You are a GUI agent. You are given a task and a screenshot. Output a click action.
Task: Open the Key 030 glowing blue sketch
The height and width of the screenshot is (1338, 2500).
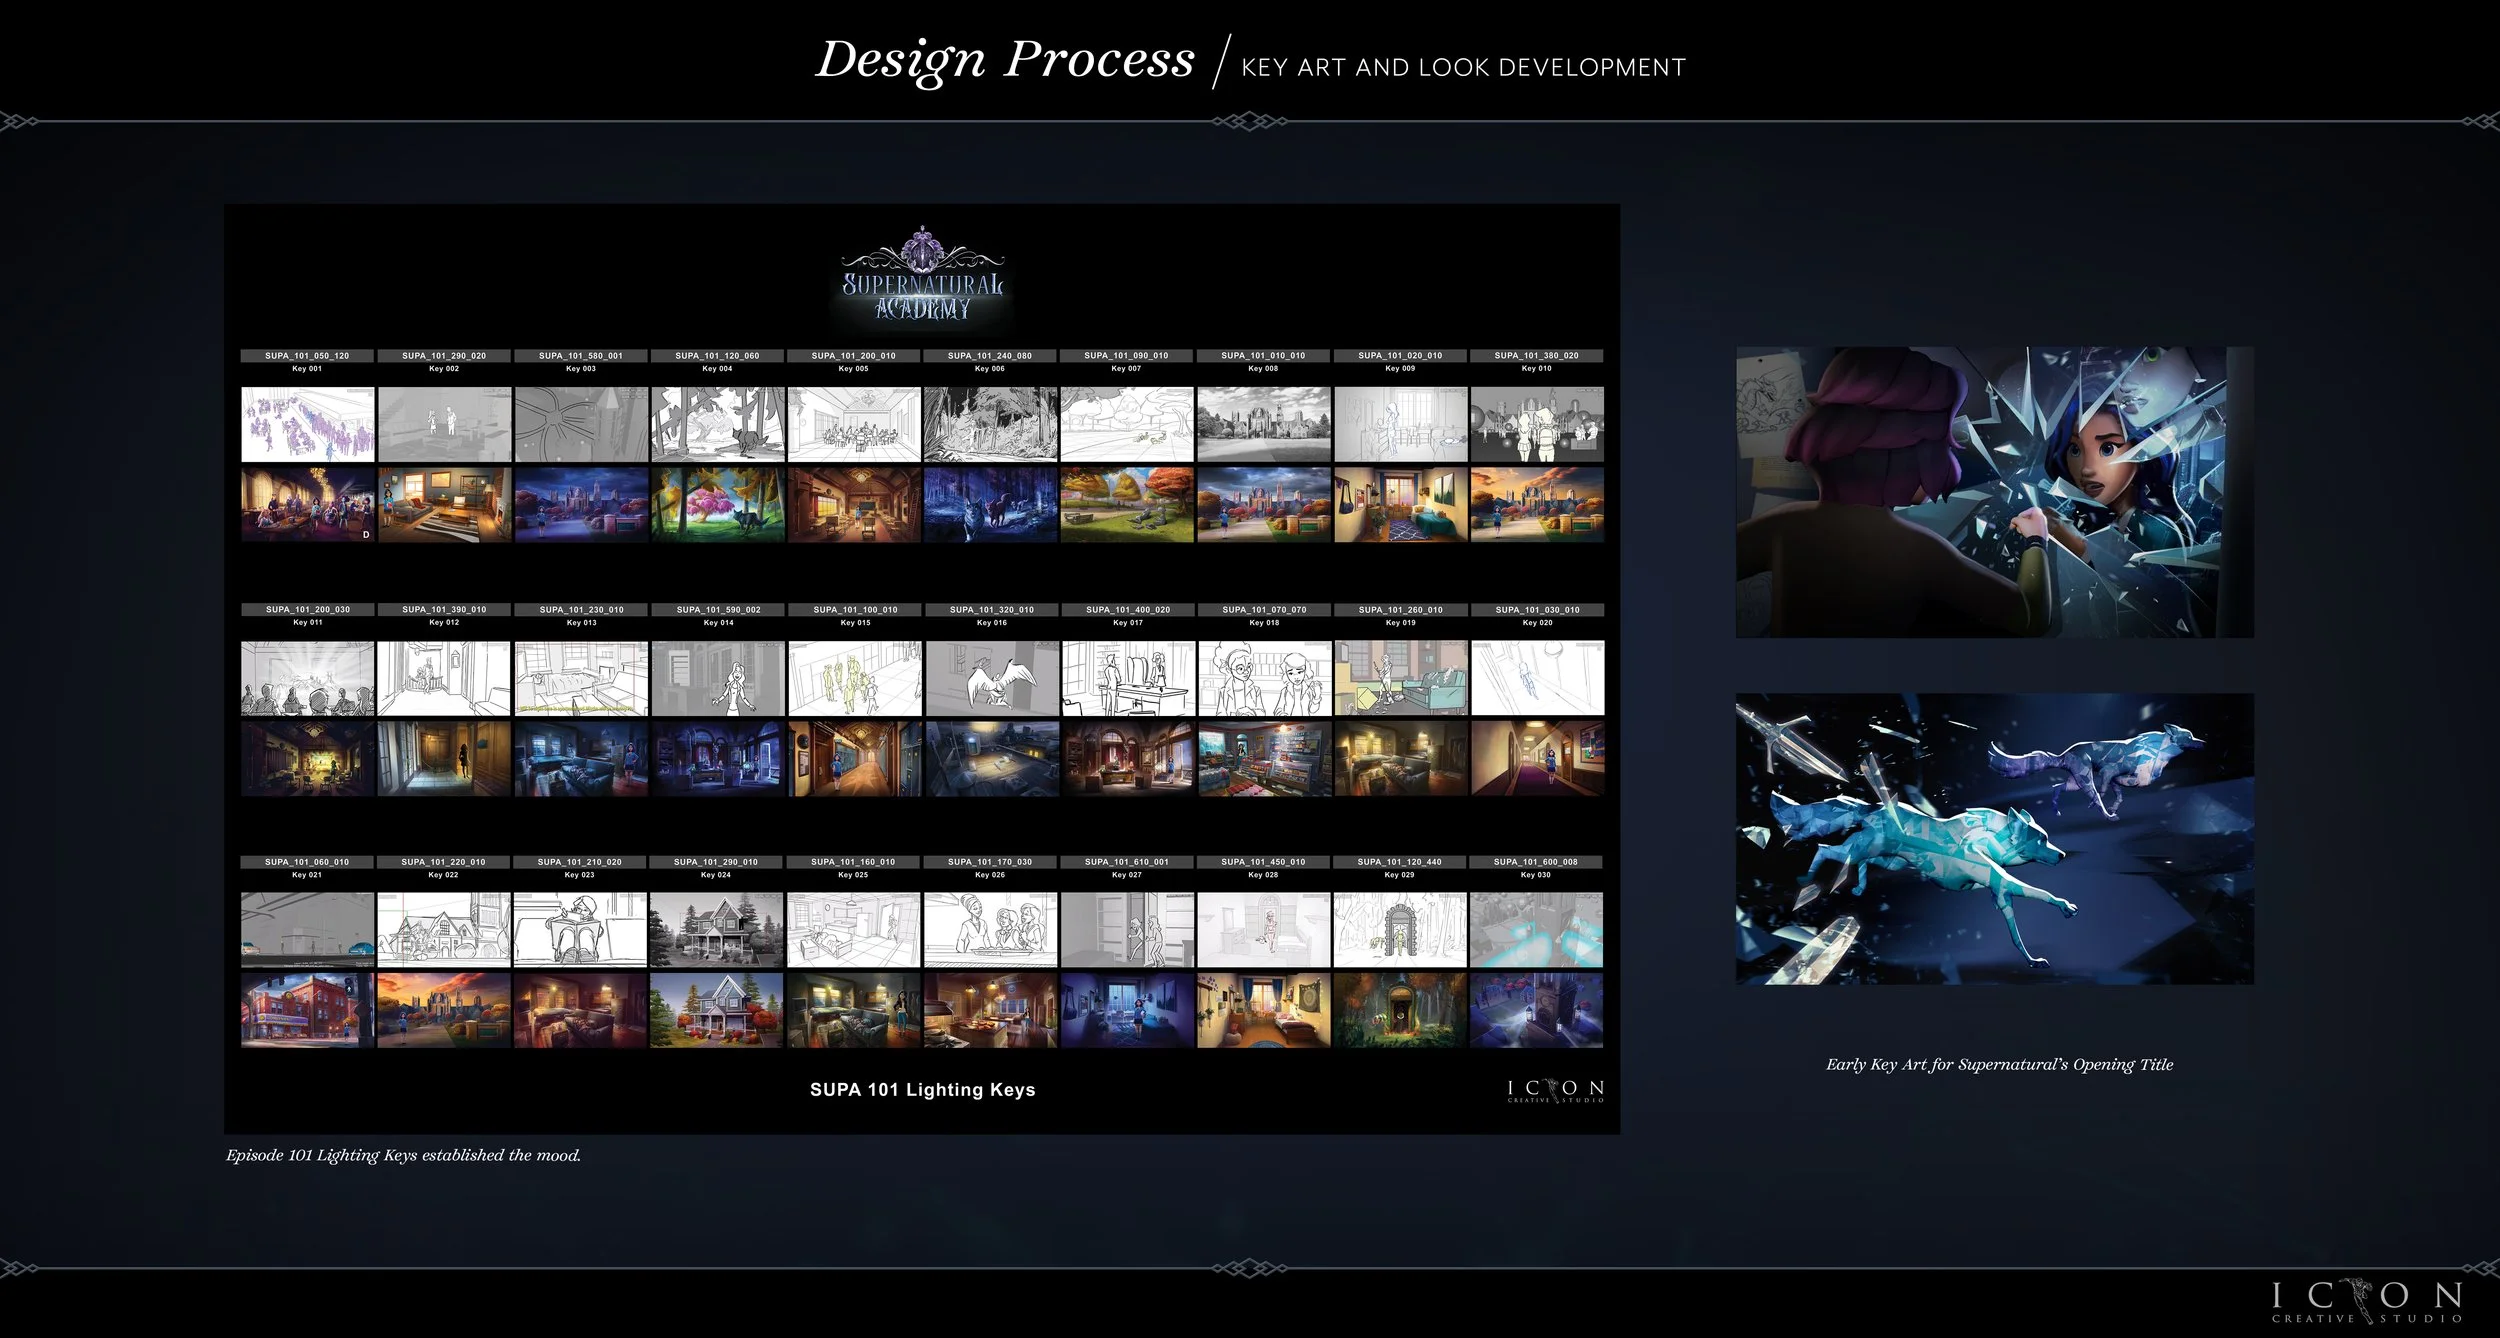(x=1537, y=931)
